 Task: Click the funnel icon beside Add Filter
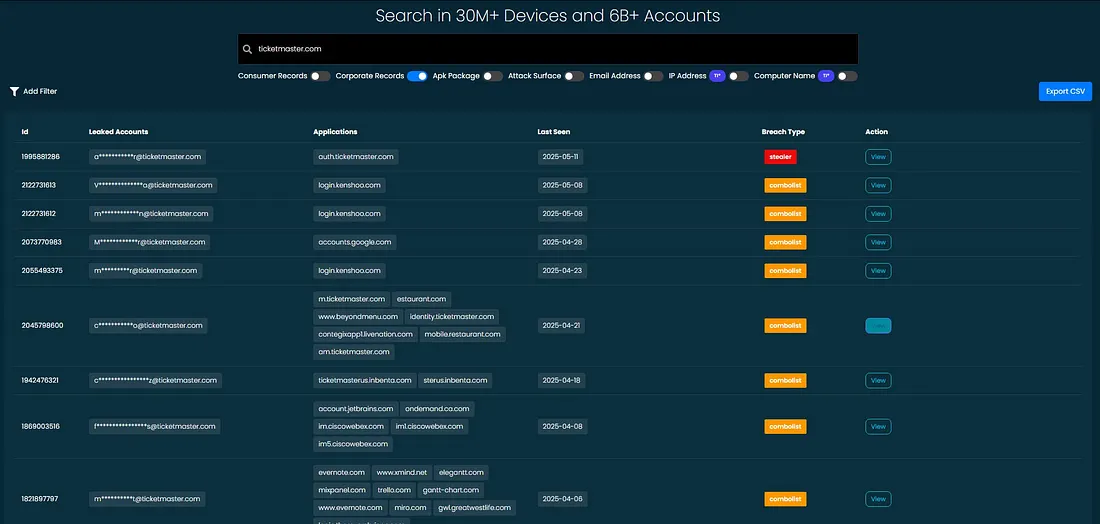pyautogui.click(x=14, y=91)
